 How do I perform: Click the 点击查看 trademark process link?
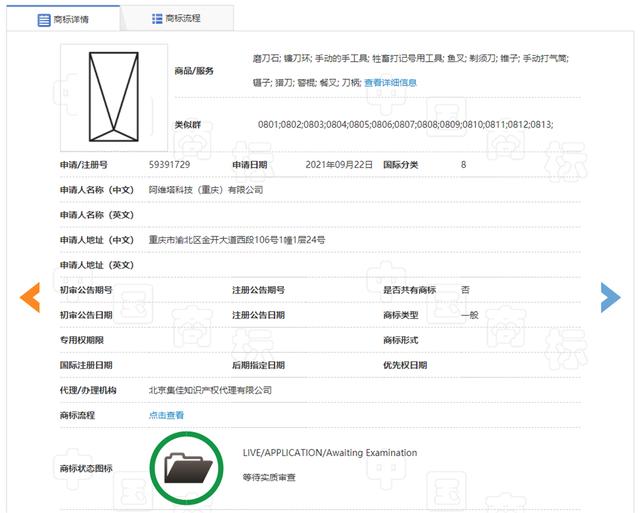click(166, 415)
